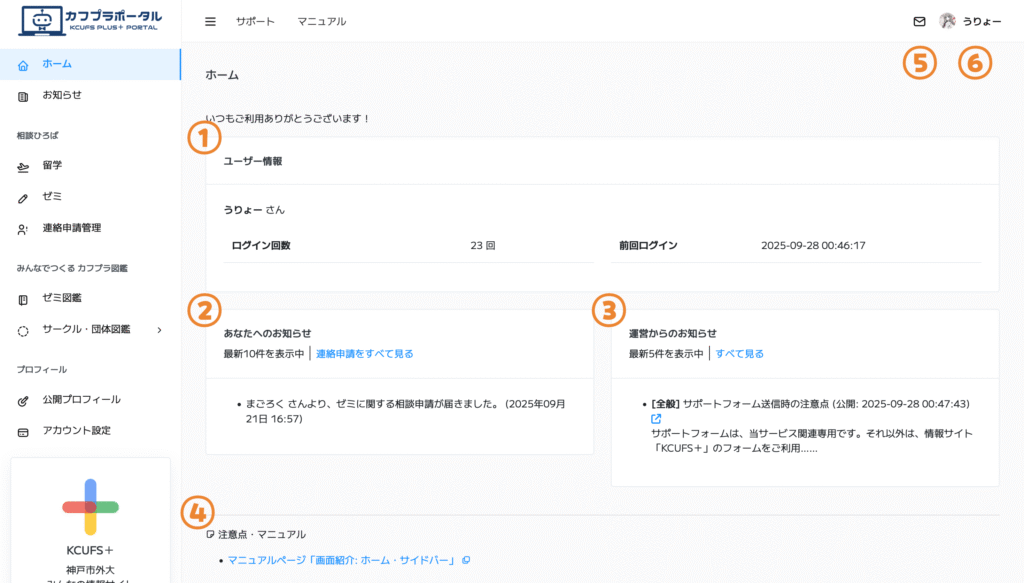The image size is (1024, 583).
Task: Expand the サークル・団体図鑑 chevron arrow
Action: [159, 329]
